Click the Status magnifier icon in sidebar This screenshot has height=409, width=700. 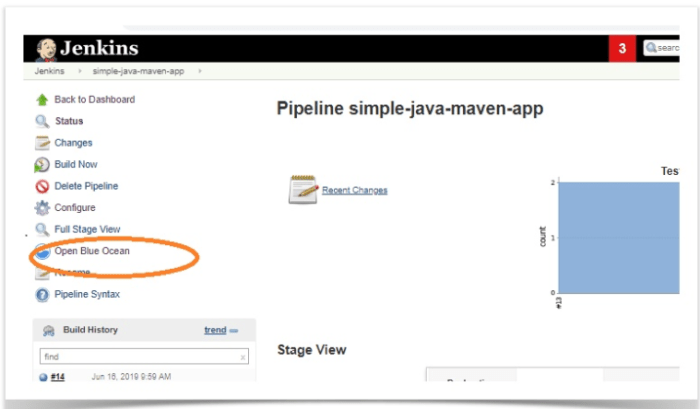[x=42, y=121]
